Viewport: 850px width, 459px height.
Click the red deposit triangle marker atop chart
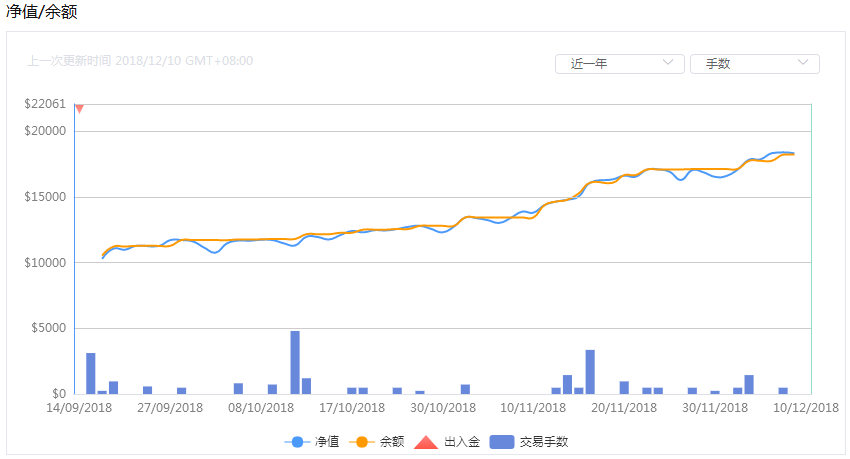point(79,108)
